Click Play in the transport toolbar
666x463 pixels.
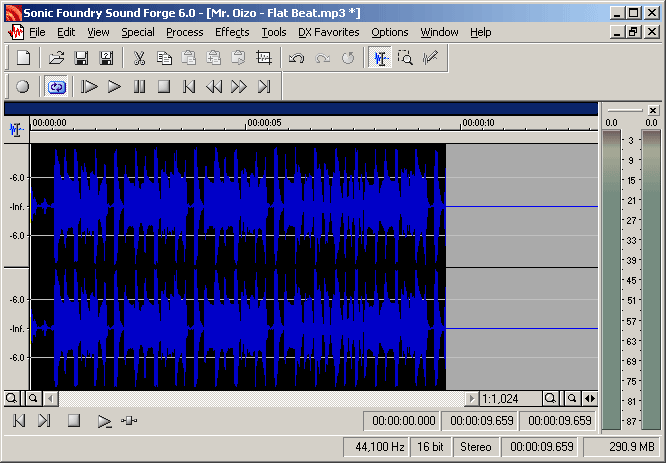coord(114,87)
